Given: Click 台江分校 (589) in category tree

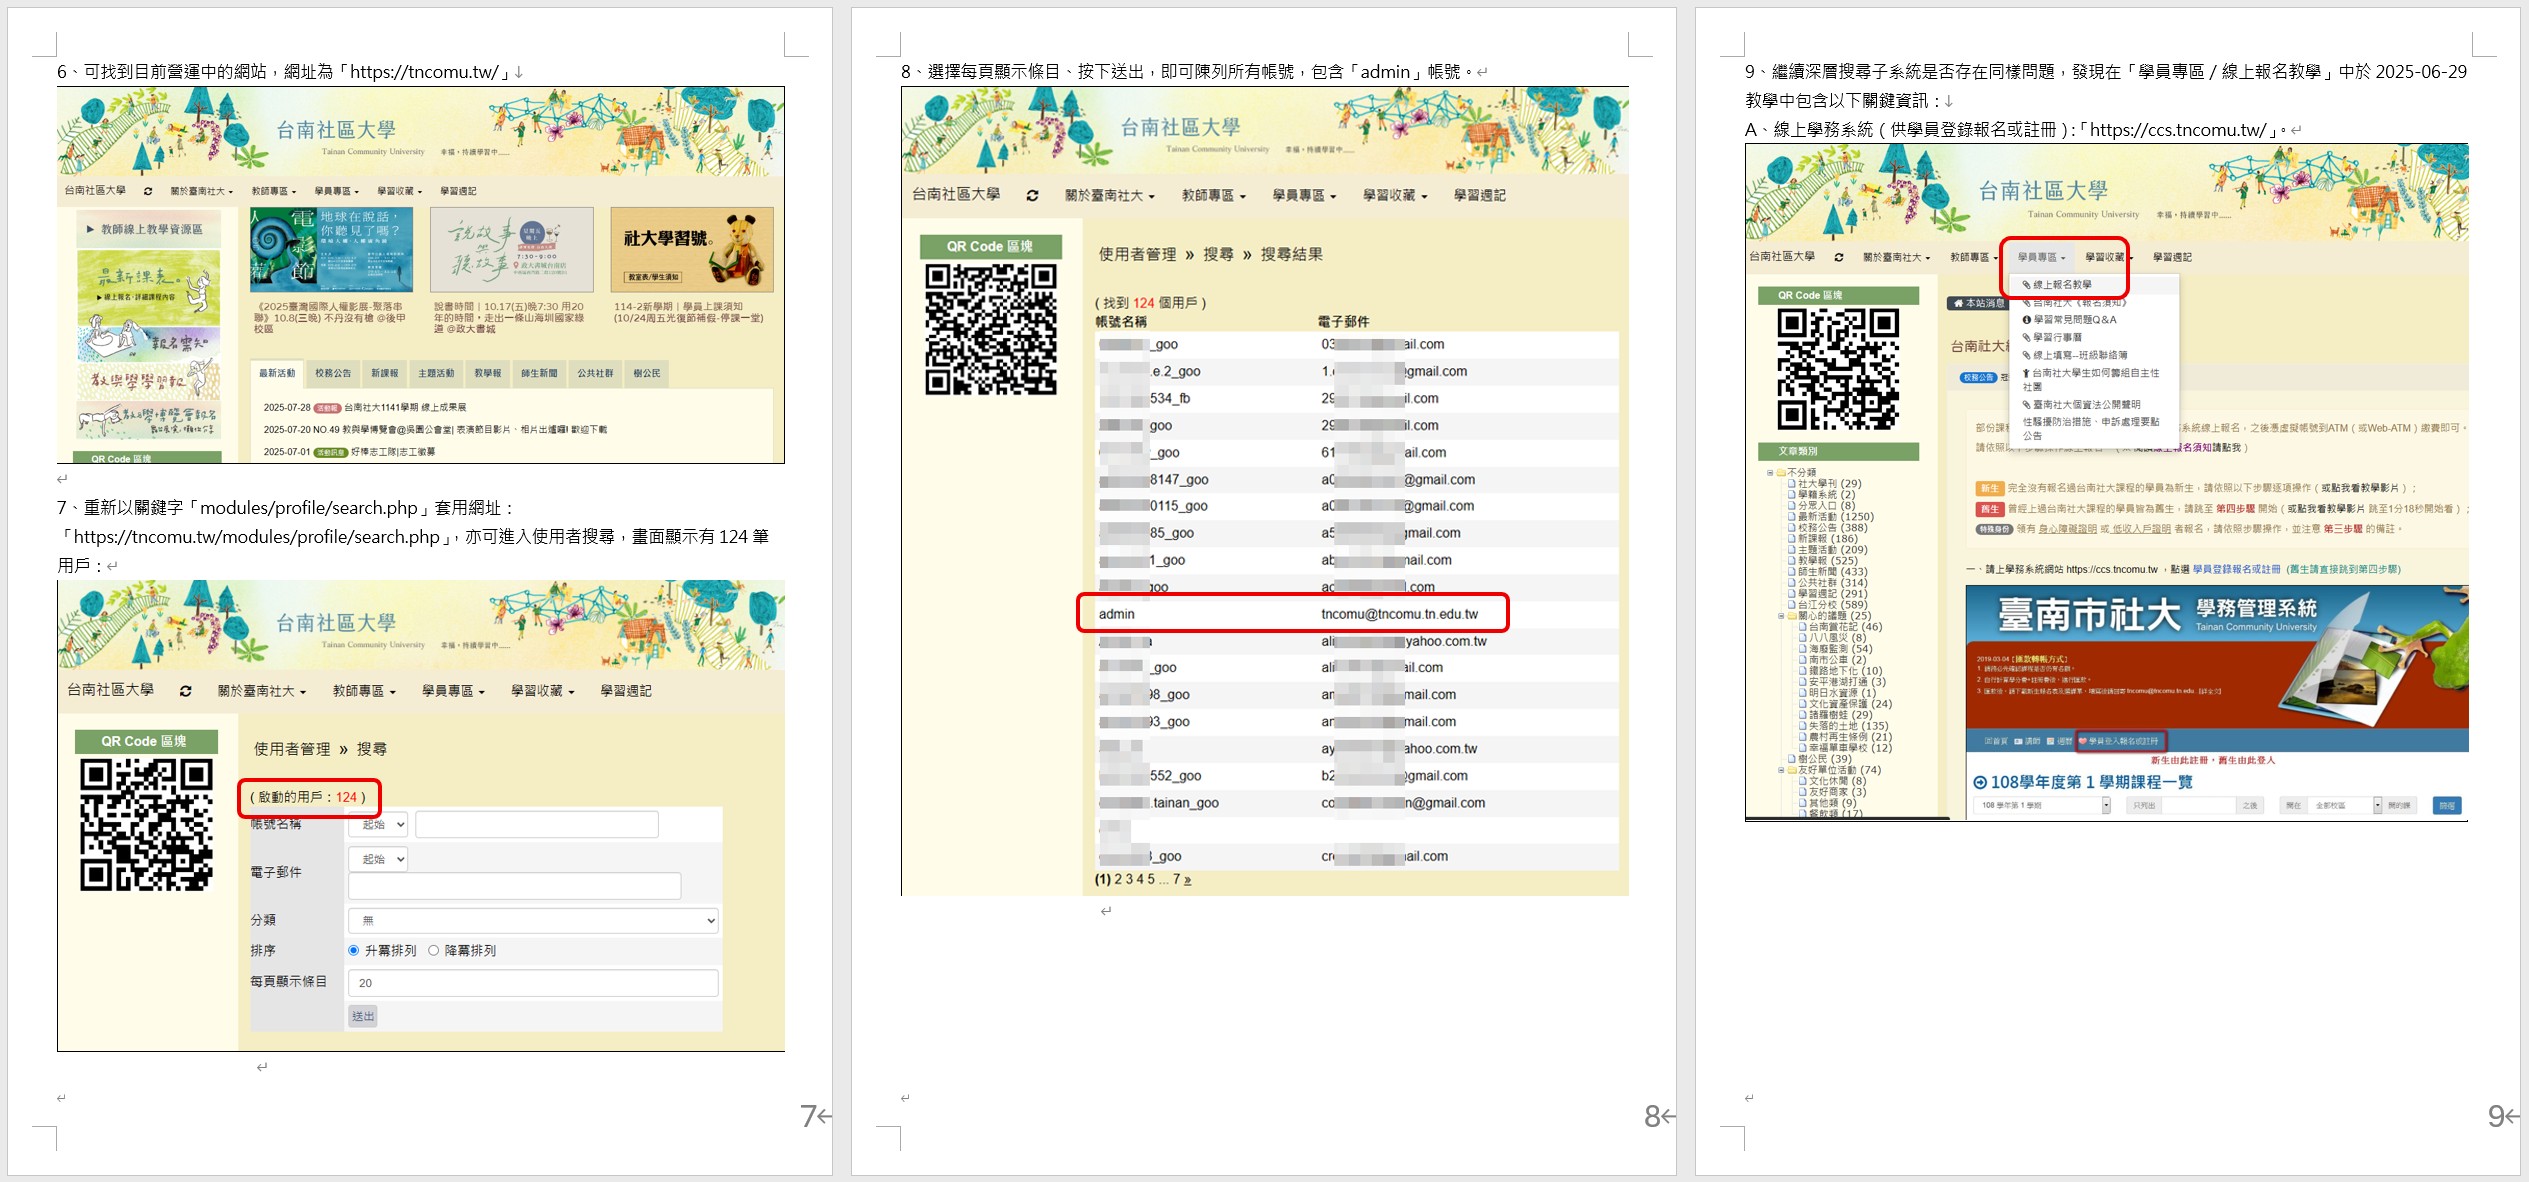Looking at the screenshot, I should [x=1832, y=605].
